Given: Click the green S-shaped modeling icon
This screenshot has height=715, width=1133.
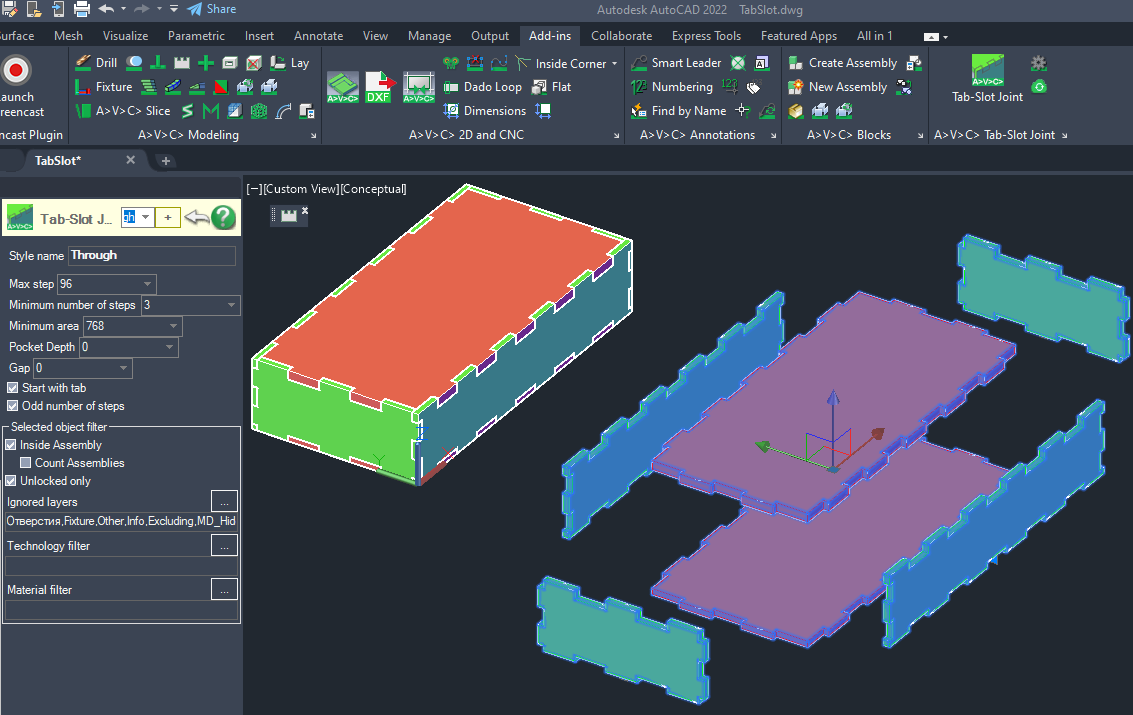Looking at the screenshot, I should click(x=187, y=110).
